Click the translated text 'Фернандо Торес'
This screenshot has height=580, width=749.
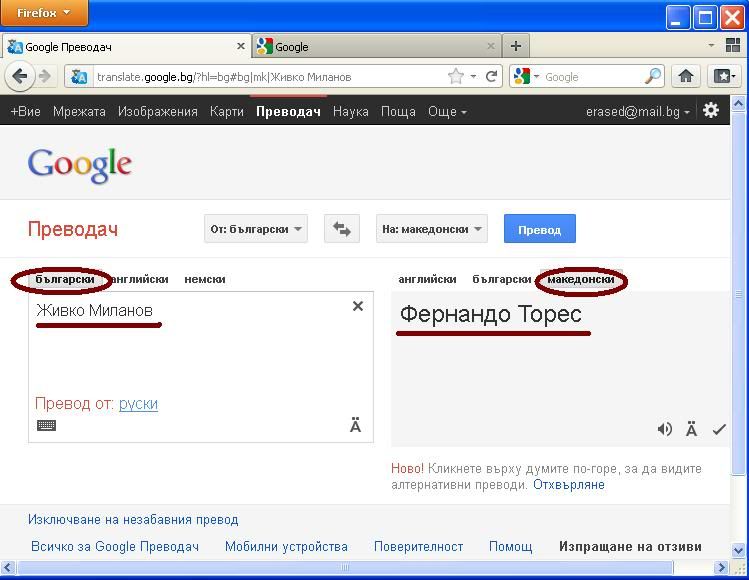point(491,314)
